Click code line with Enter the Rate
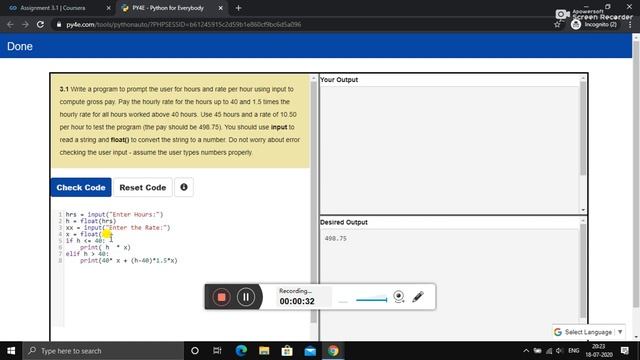 118,227
